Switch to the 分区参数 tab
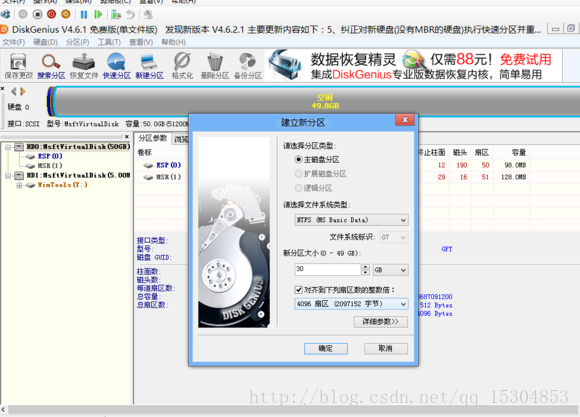Viewport: 580px width, 417px height. coord(152,138)
